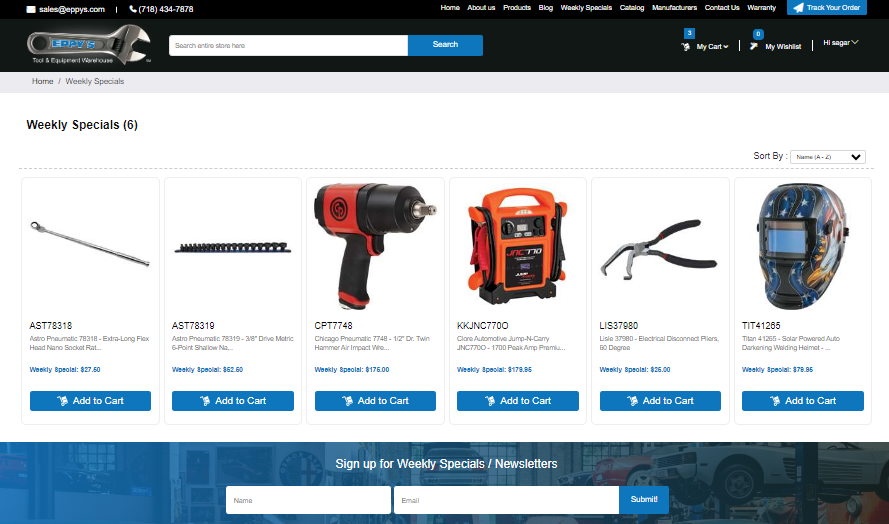This screenshot has width=889, height=524.
Task: Click Add to Cart text for AST78318
Action: pyautogui.click(x=98, y=401)
